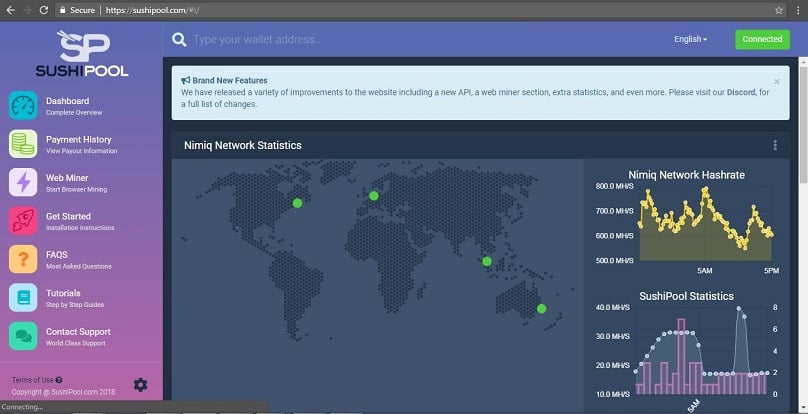The height and width of the screenshot is (414, 808).
Task: Bookmark this page with the star
Action: click(x=779, y=10)
